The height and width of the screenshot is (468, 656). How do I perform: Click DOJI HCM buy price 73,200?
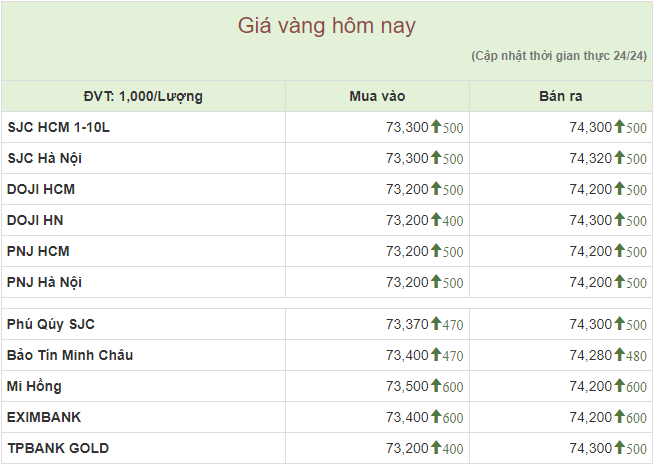pyautogui.click(x=407, y=189)
